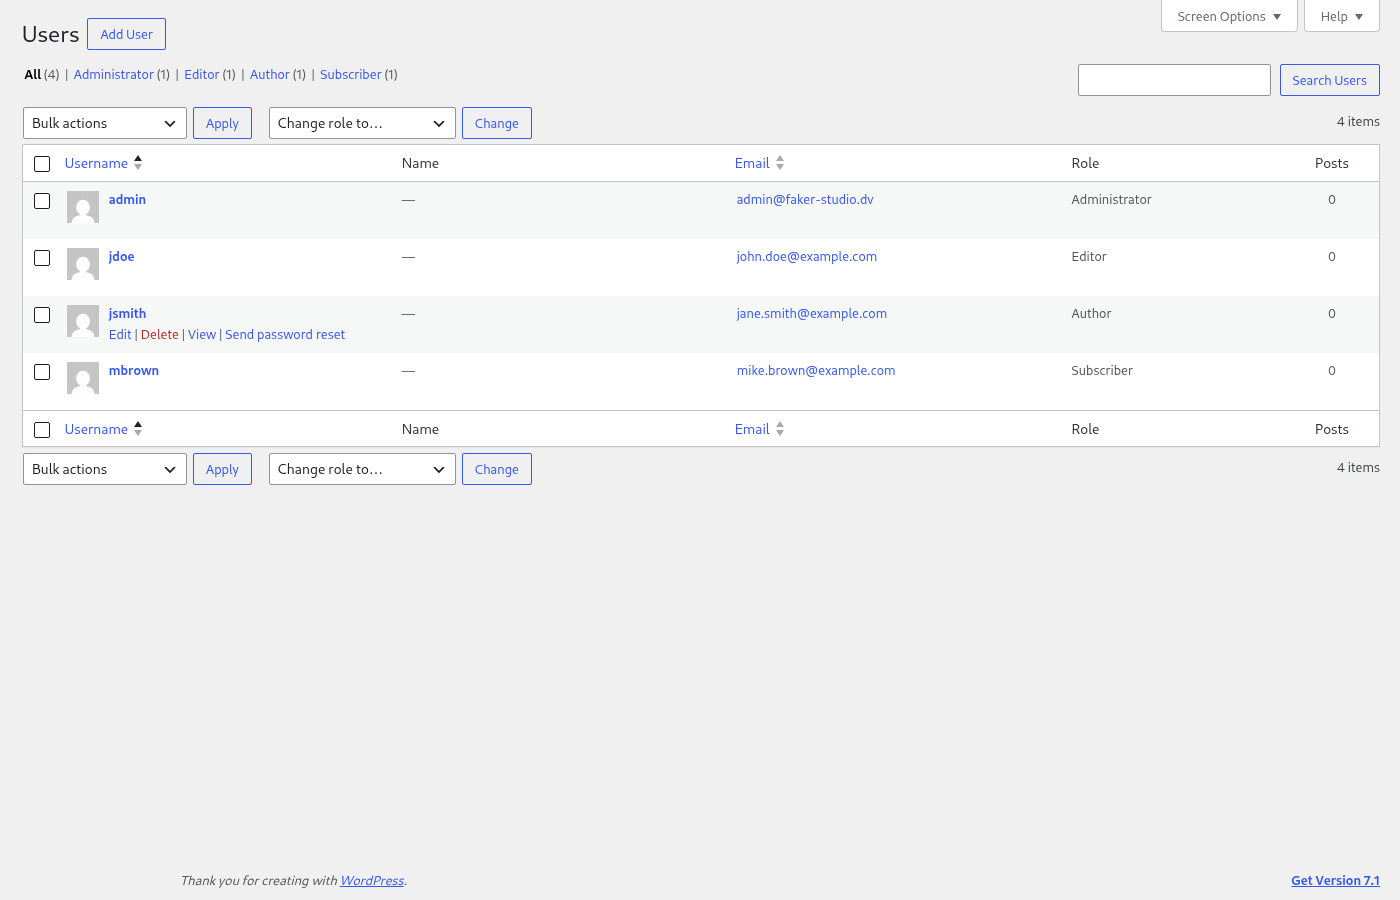Click admin user's avatar image

(83, 207)
